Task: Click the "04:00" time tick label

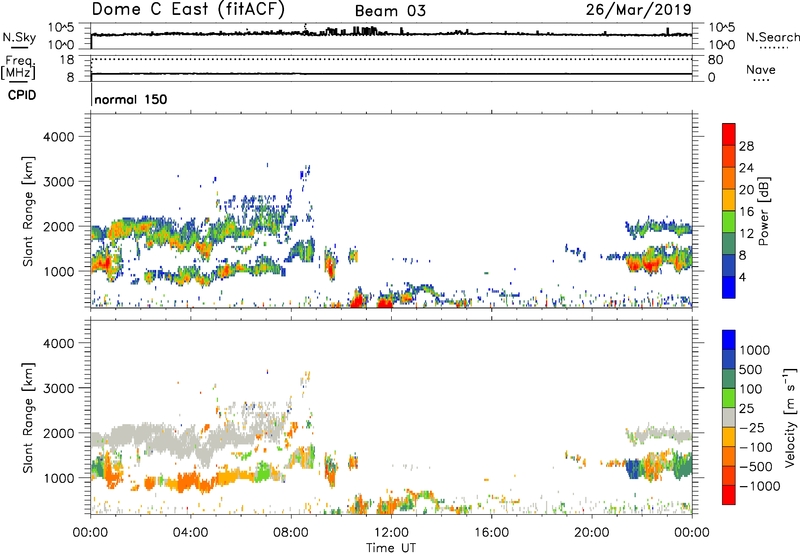Action: [x=190, y=533]
